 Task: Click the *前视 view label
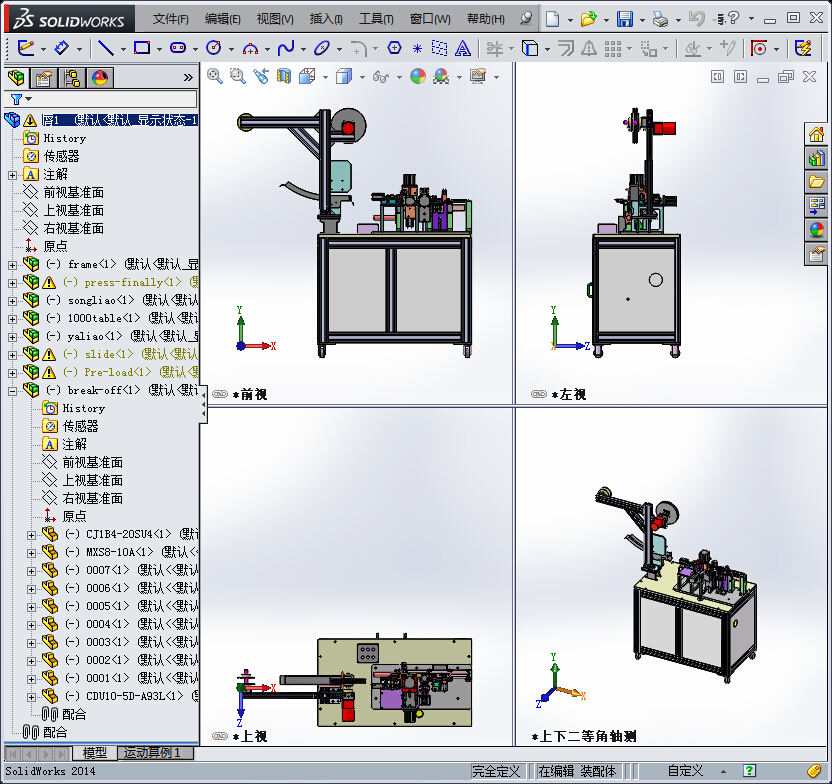click(x=249, y=394)
